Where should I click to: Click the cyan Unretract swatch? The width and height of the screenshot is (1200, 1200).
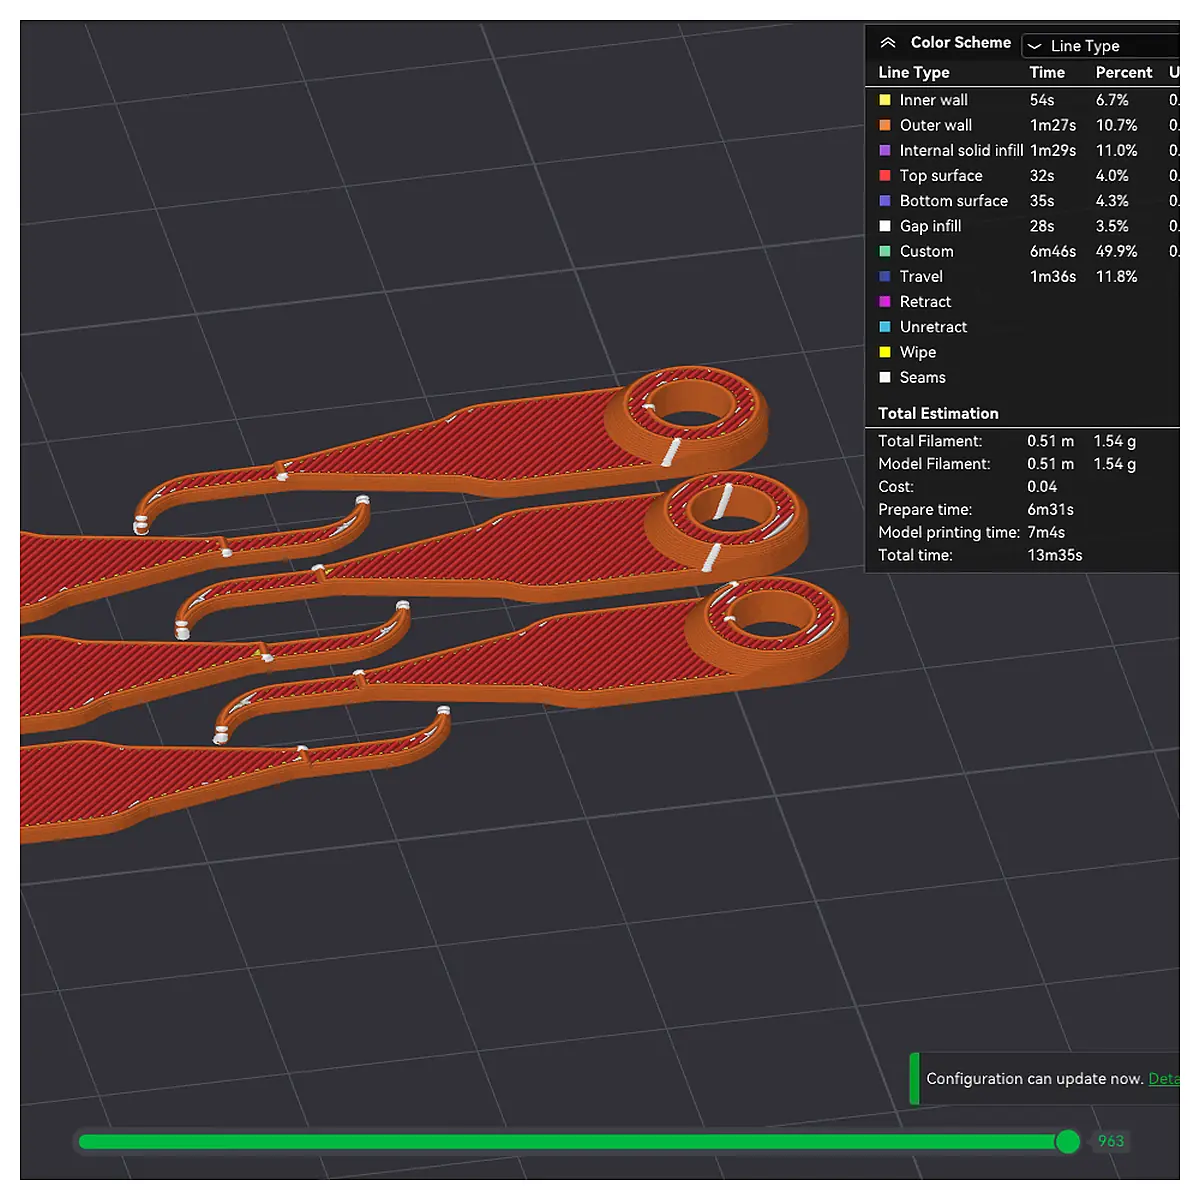(x=885, y=327)
